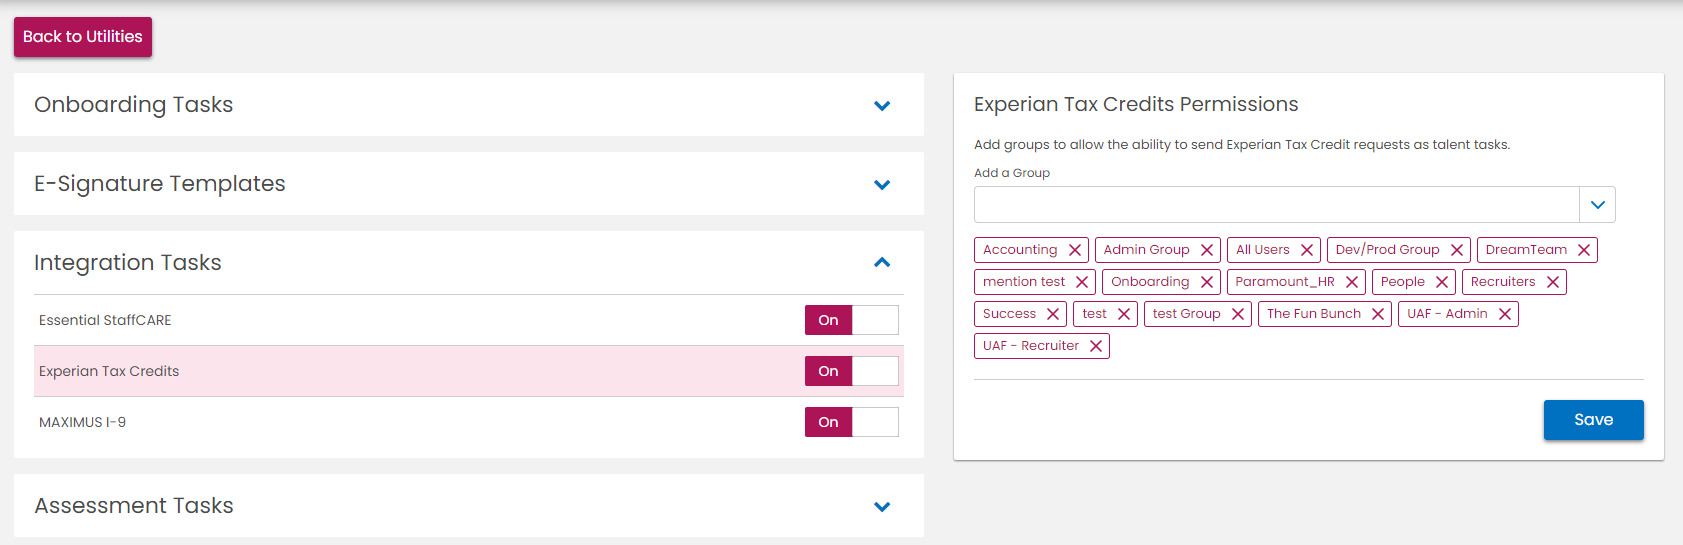Expand the E-Signature Templates section
This screenshot has width=1683, height=545.
[882, 184]
